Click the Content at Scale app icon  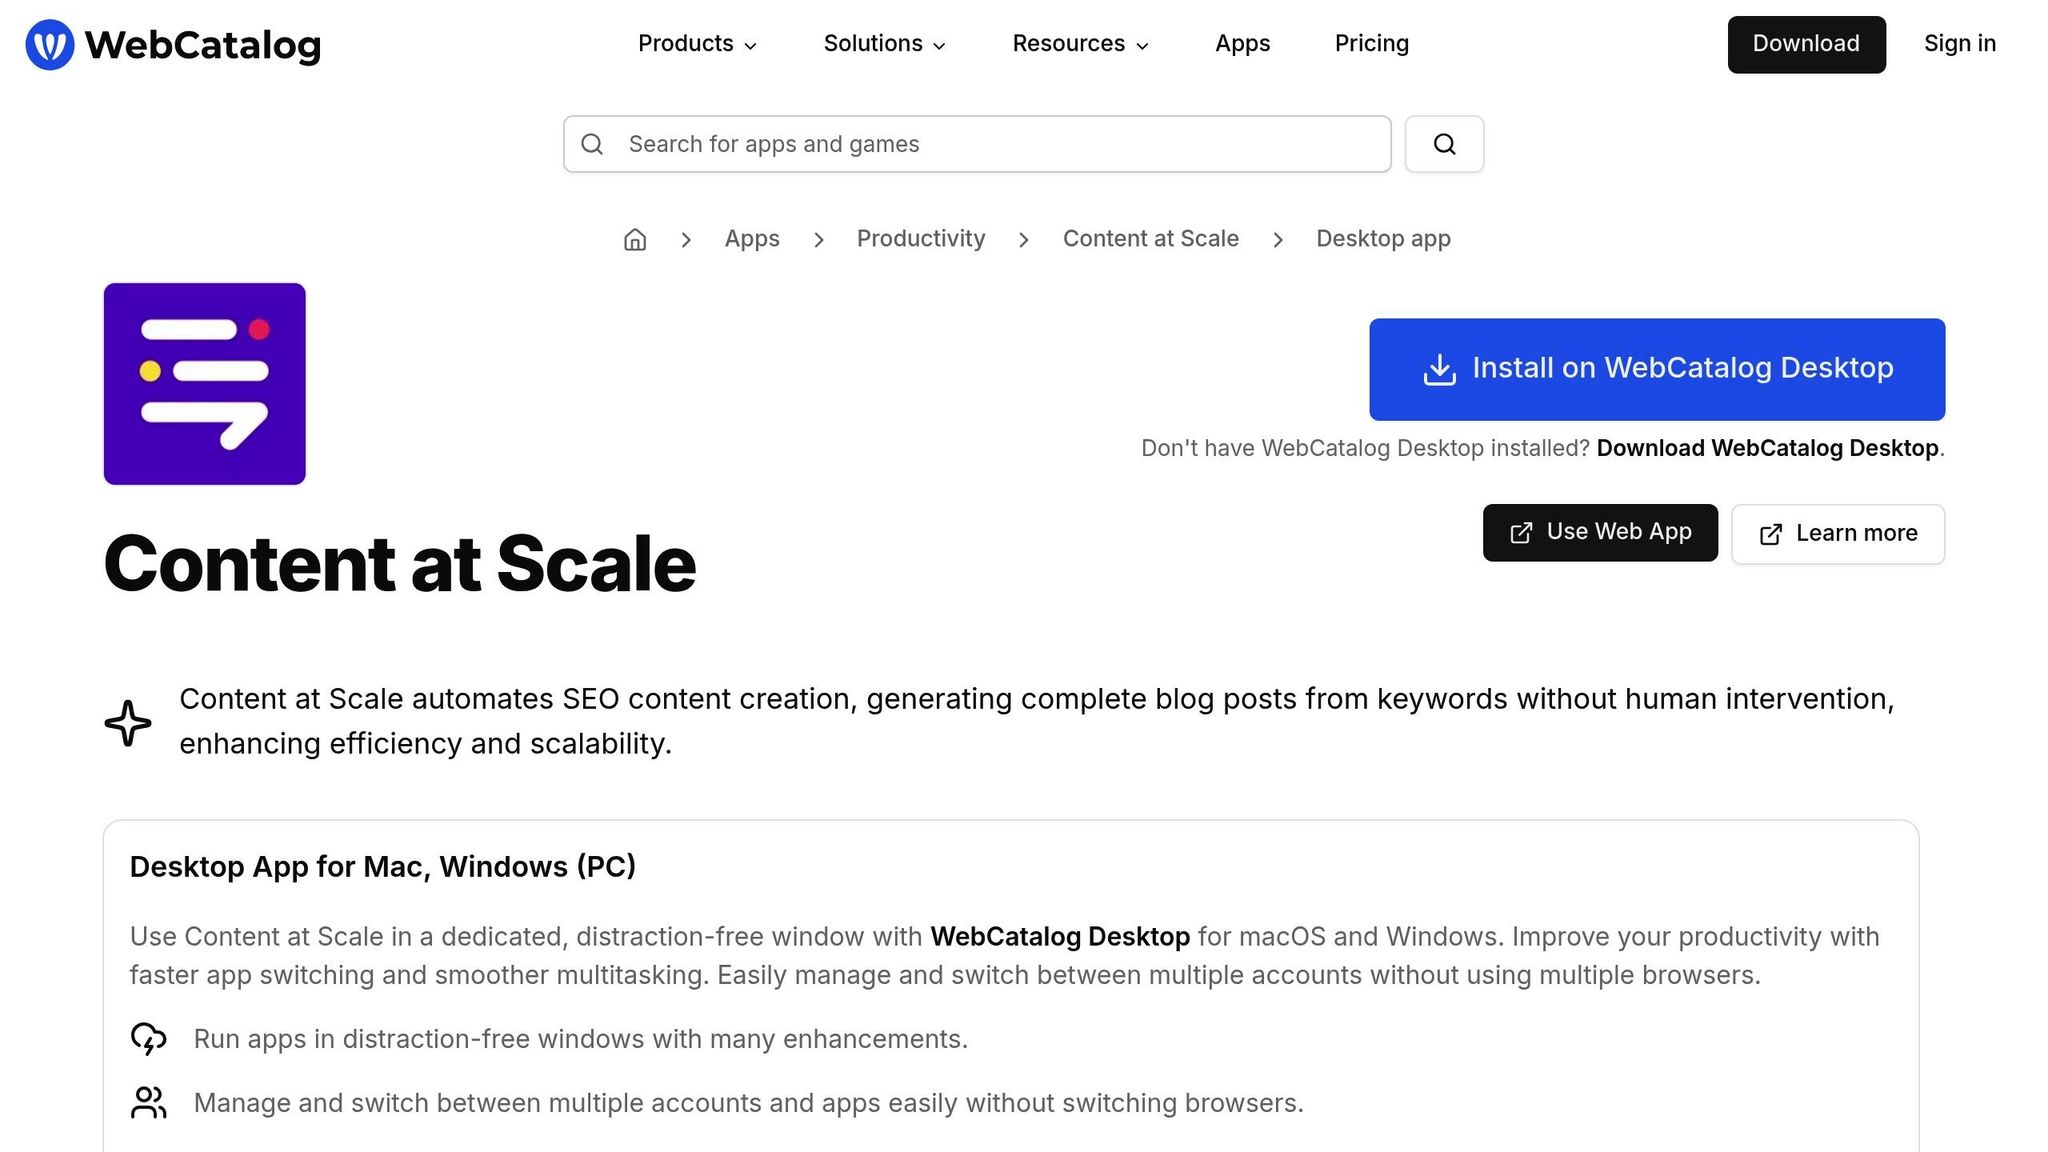pyautogui.click(x=204, y=384)
